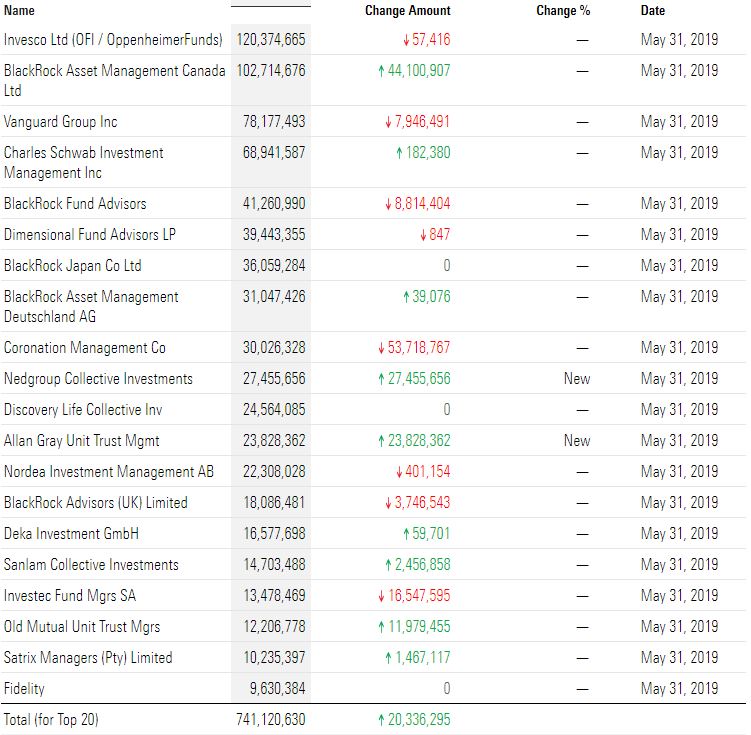The image size is (751, 735).
Task: Select Discovery Life Collective Inv name
Action: (x=83, y=410)
